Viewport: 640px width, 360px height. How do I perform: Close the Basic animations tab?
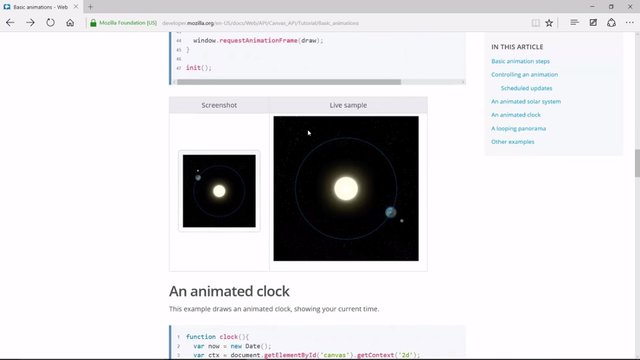[x=76, y=7]
